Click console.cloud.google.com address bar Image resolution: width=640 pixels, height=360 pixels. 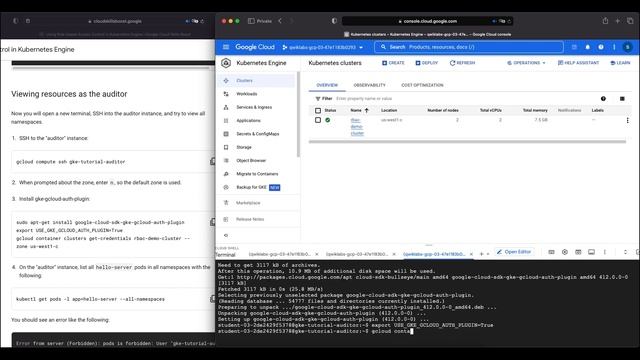coord(427,21)
